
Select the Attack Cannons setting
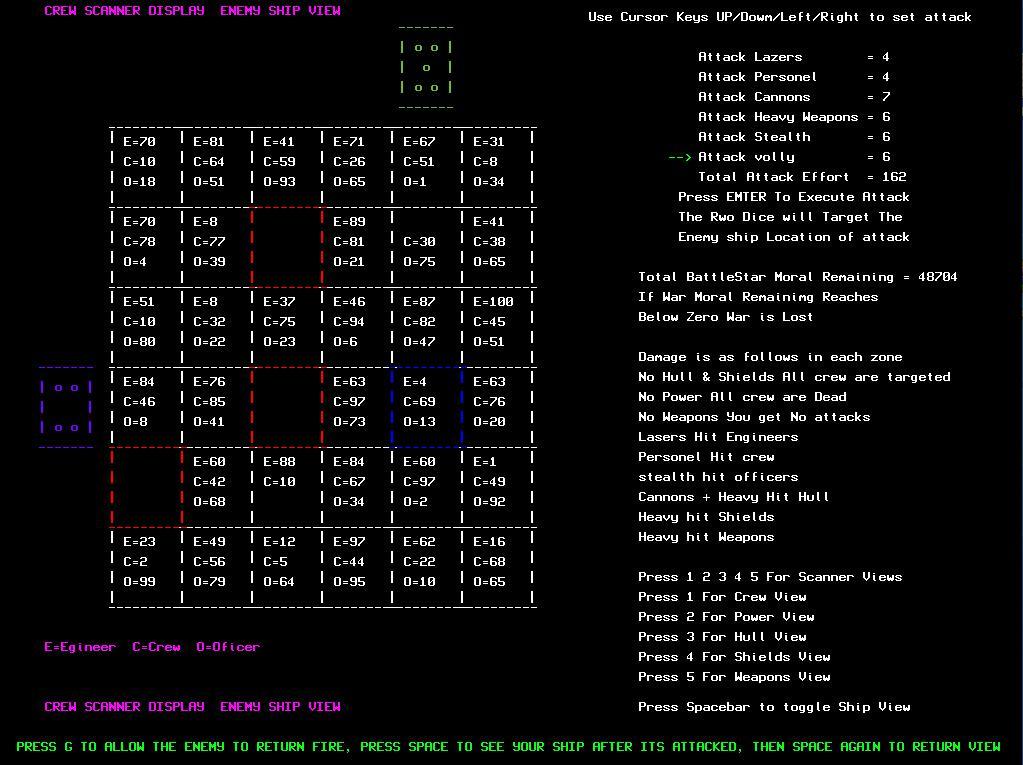pyautogui.click(x=756, y=97)
